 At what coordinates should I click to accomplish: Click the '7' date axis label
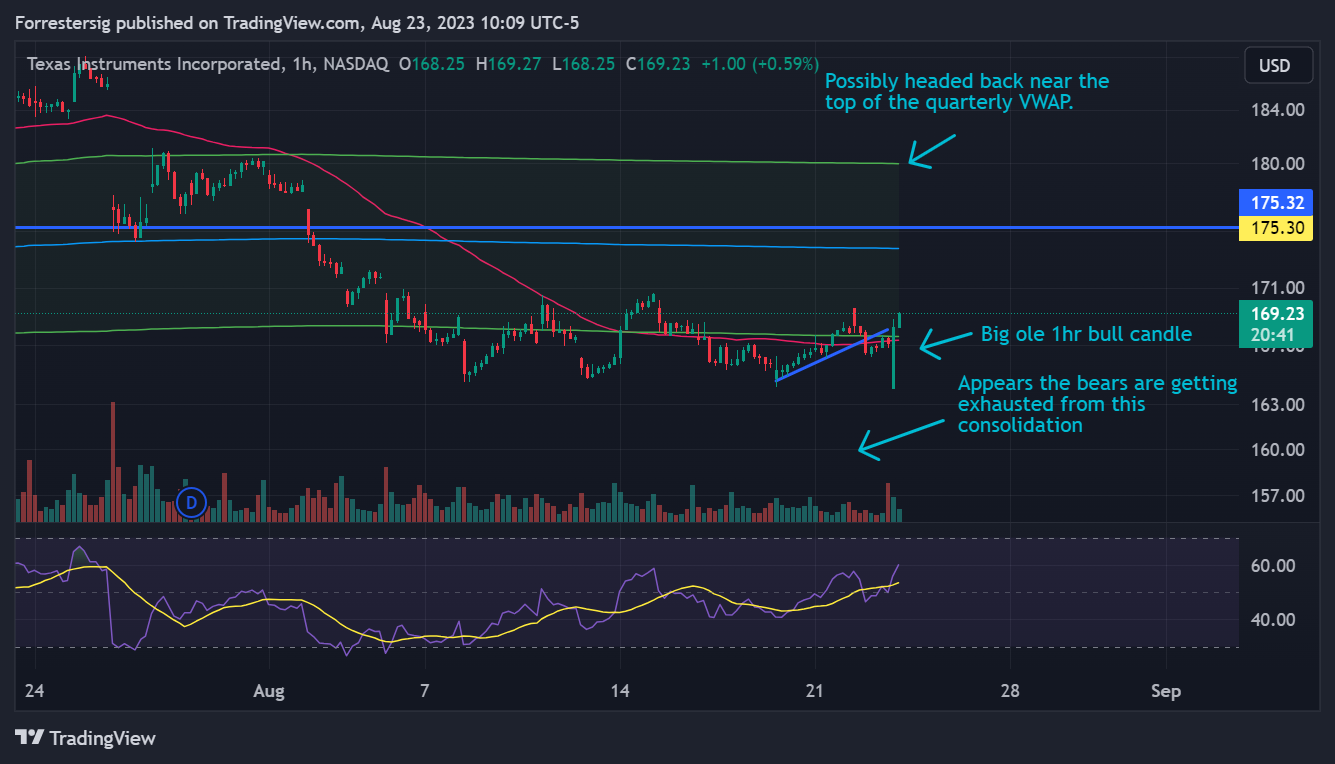click(425, 691)
